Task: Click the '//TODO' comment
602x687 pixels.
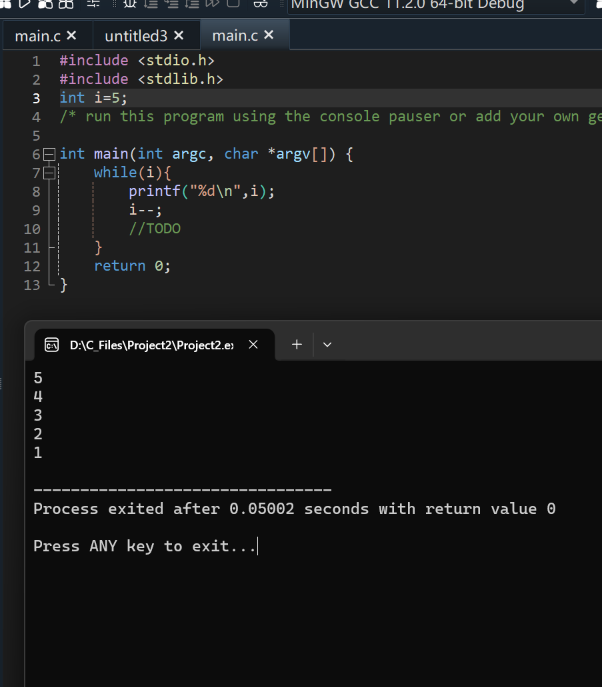Action: 155,229
